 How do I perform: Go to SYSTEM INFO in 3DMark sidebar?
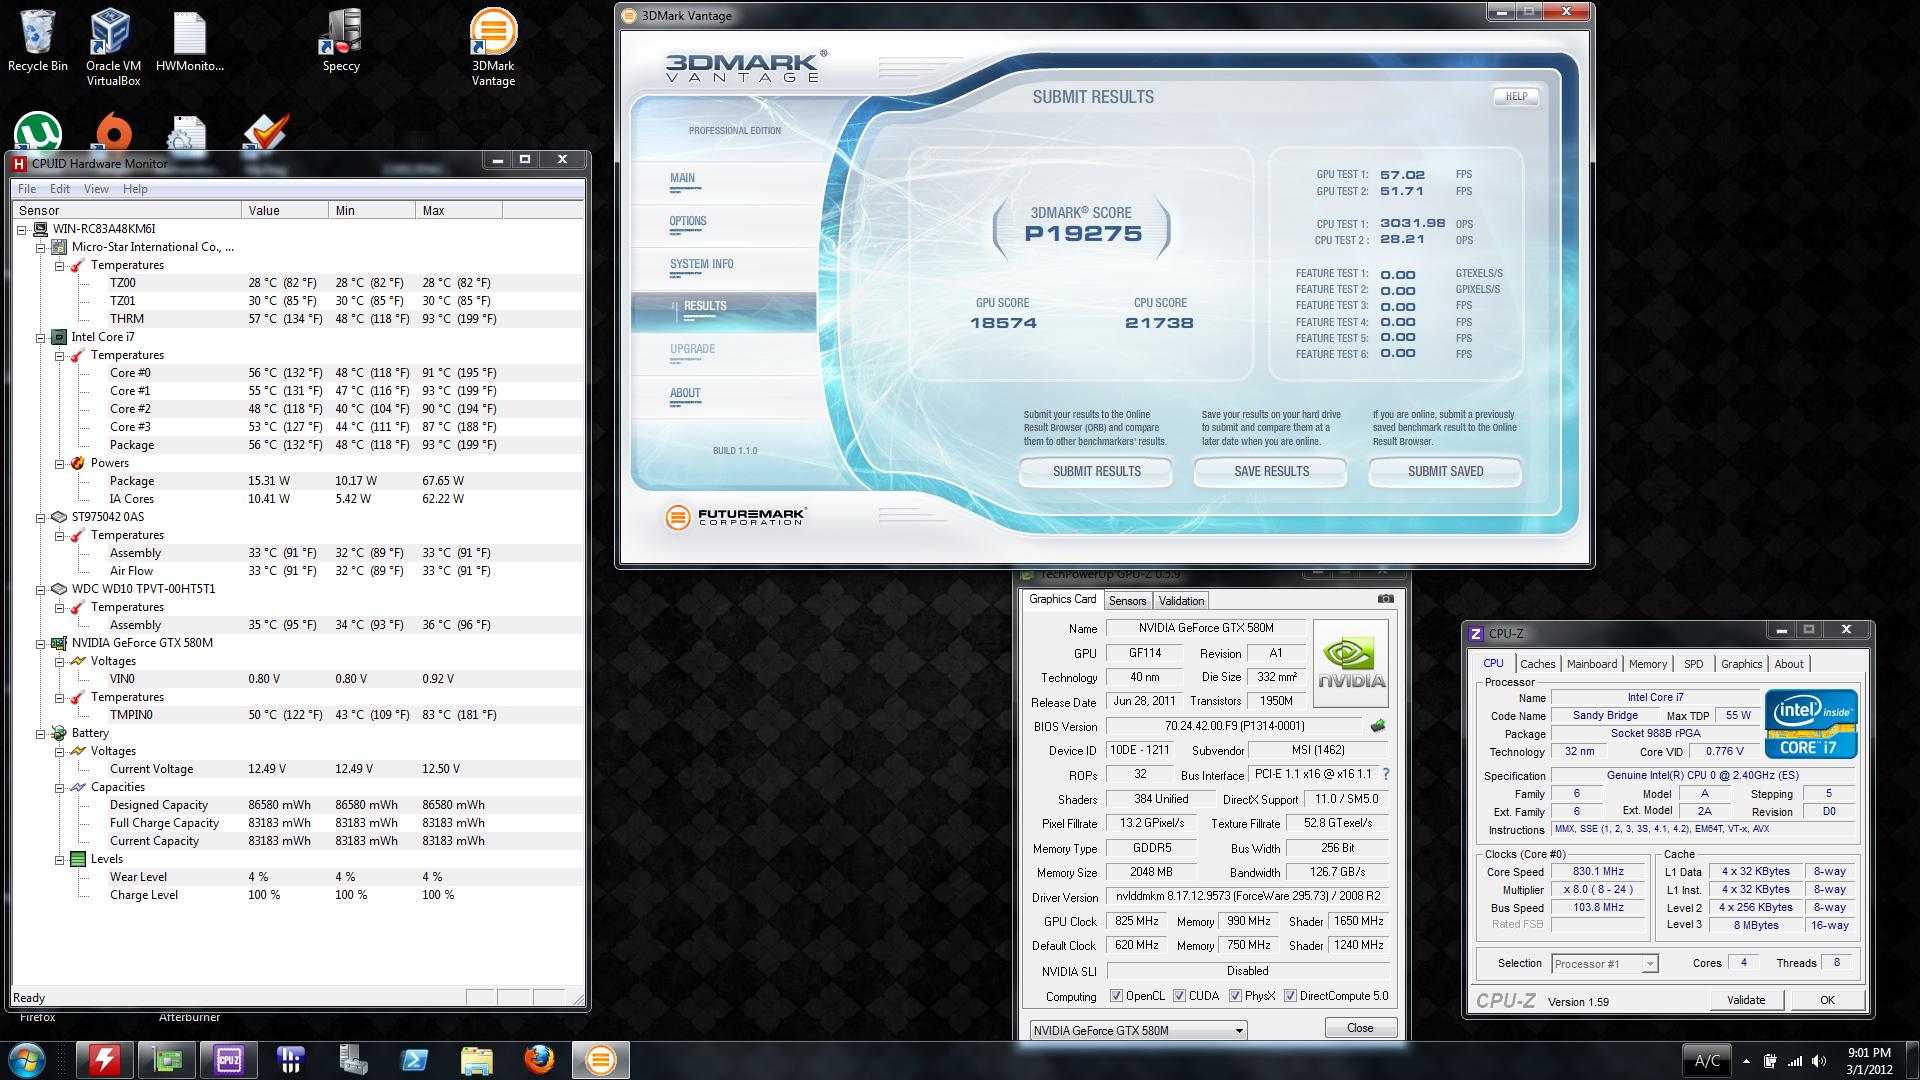(x=701, y=264)
